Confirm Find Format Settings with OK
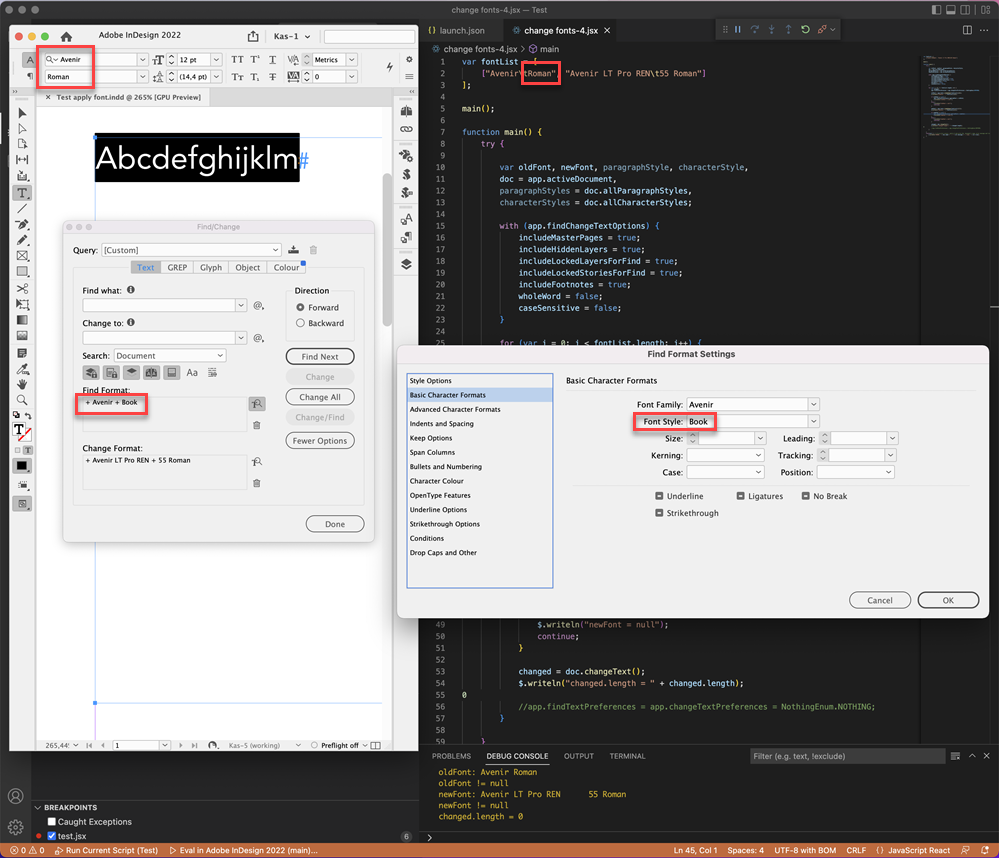The image size is (1000, 858). tap(948, 600)
